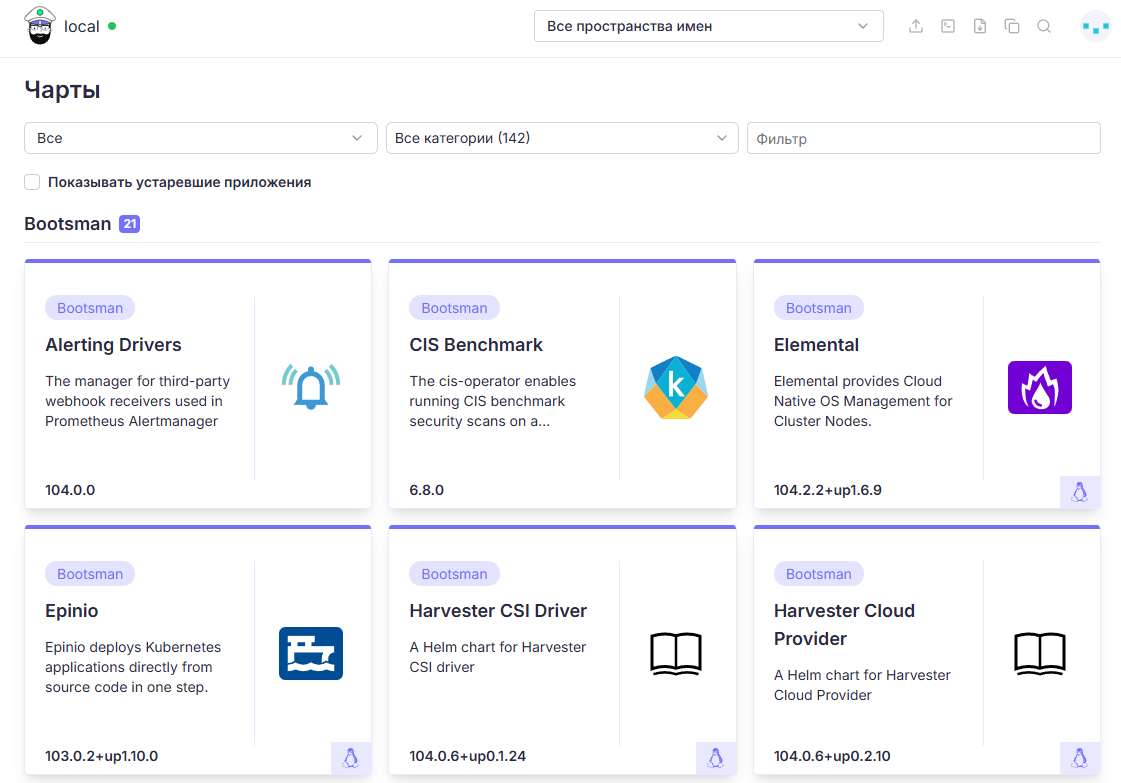Click the 'Фильтр' filter input field
This screenshot has height=783, width=1121.
[924, 138]
